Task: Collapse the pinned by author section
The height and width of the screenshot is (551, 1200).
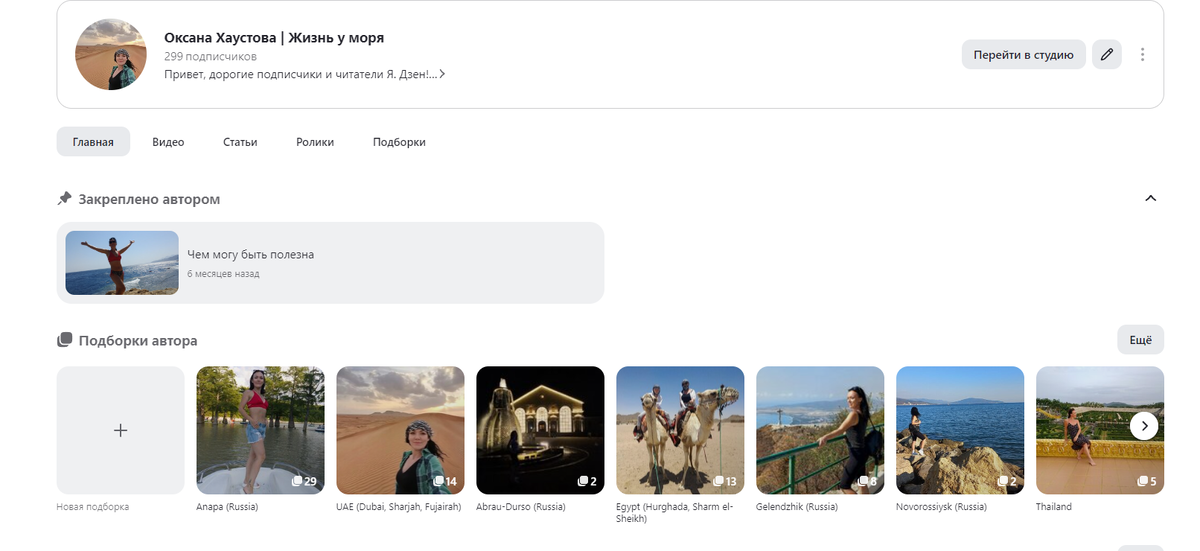Action: coord(1150,199)
